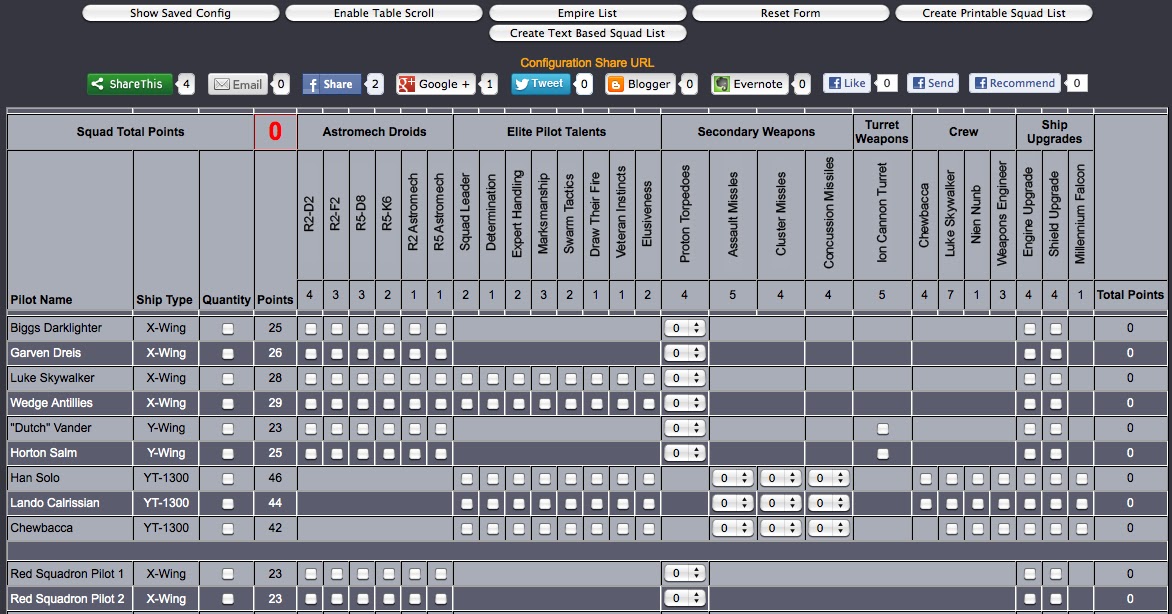This screenshot has height=614, width=1172.
Task: Click the Ship Type column header
Action: point(164,300)
